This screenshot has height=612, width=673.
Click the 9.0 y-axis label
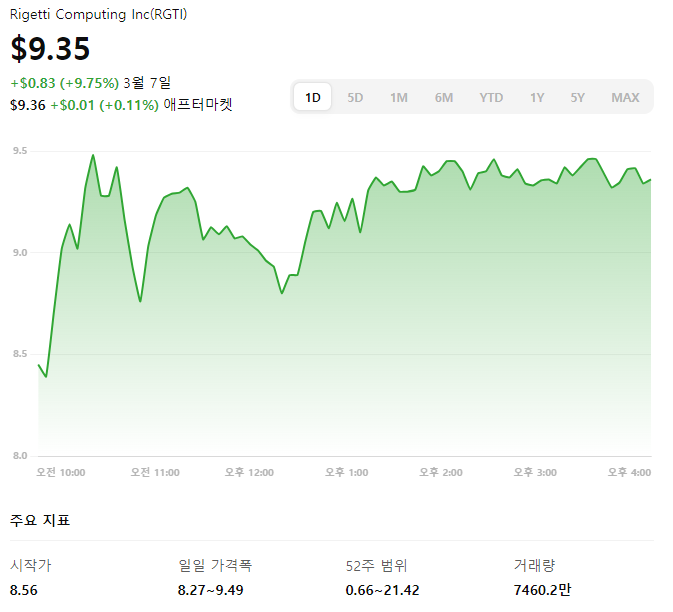pyautogui.click(x=20, y=252)
